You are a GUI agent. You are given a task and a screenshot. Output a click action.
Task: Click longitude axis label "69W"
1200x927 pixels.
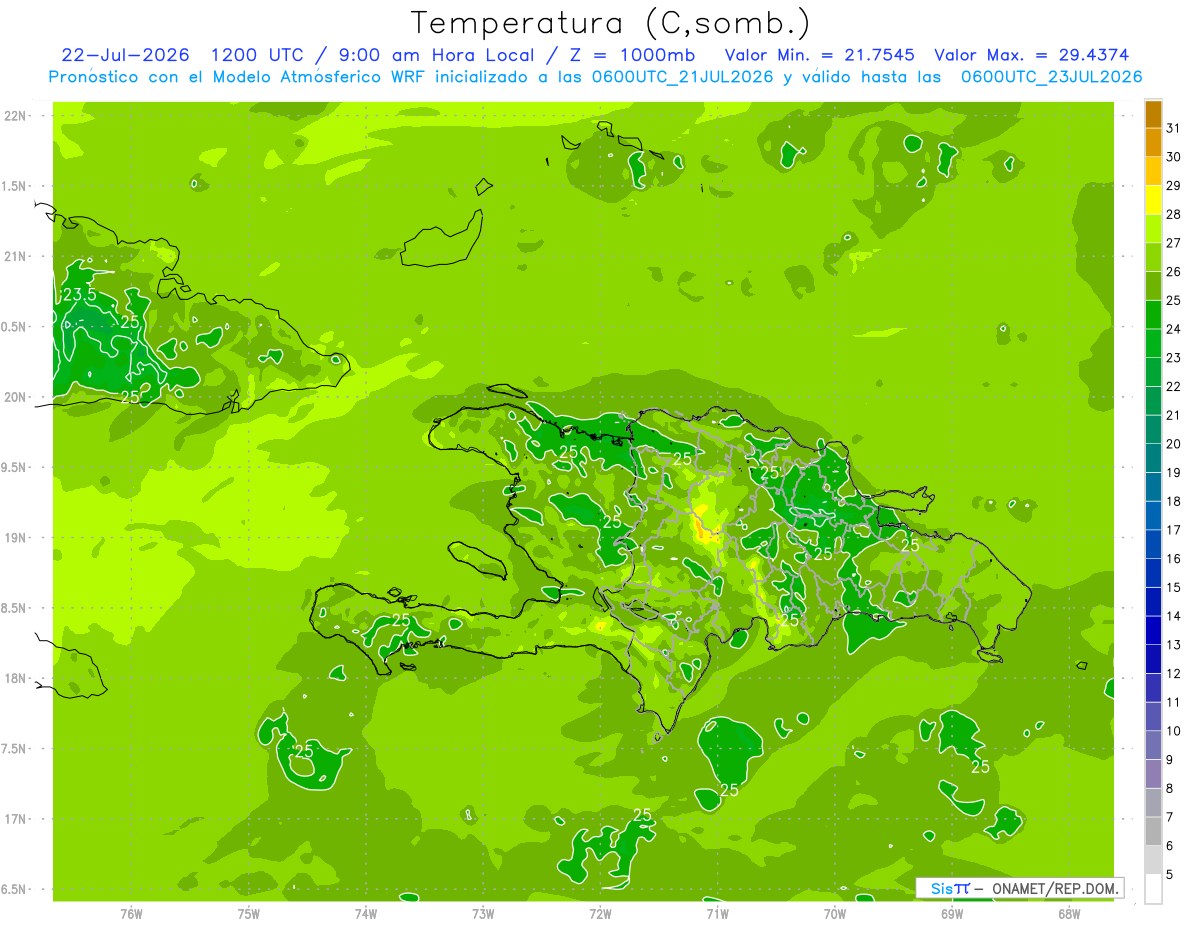pyautogui.click(x=952, y=914)
